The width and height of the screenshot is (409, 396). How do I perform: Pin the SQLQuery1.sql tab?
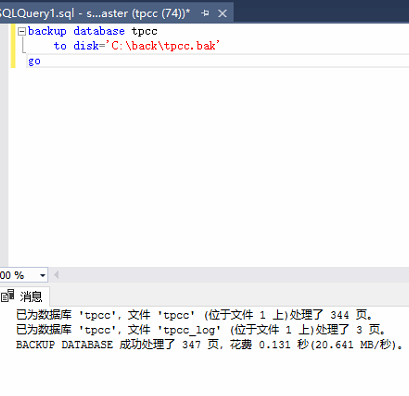(x=205, y=13)
